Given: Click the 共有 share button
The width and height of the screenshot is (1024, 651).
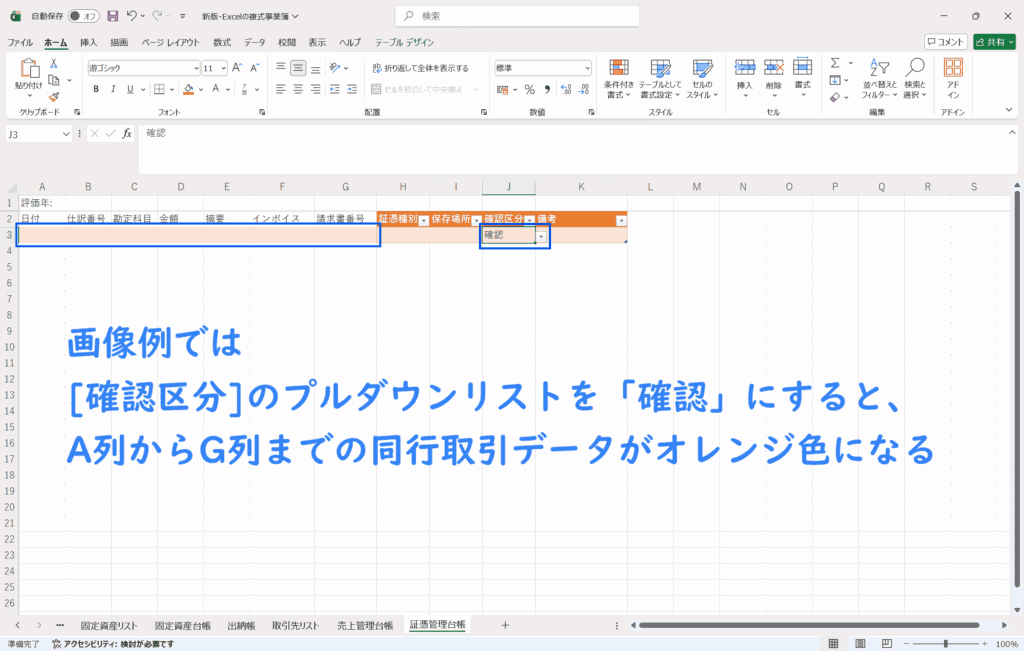Looking at the screenshot, I should 994,42.
